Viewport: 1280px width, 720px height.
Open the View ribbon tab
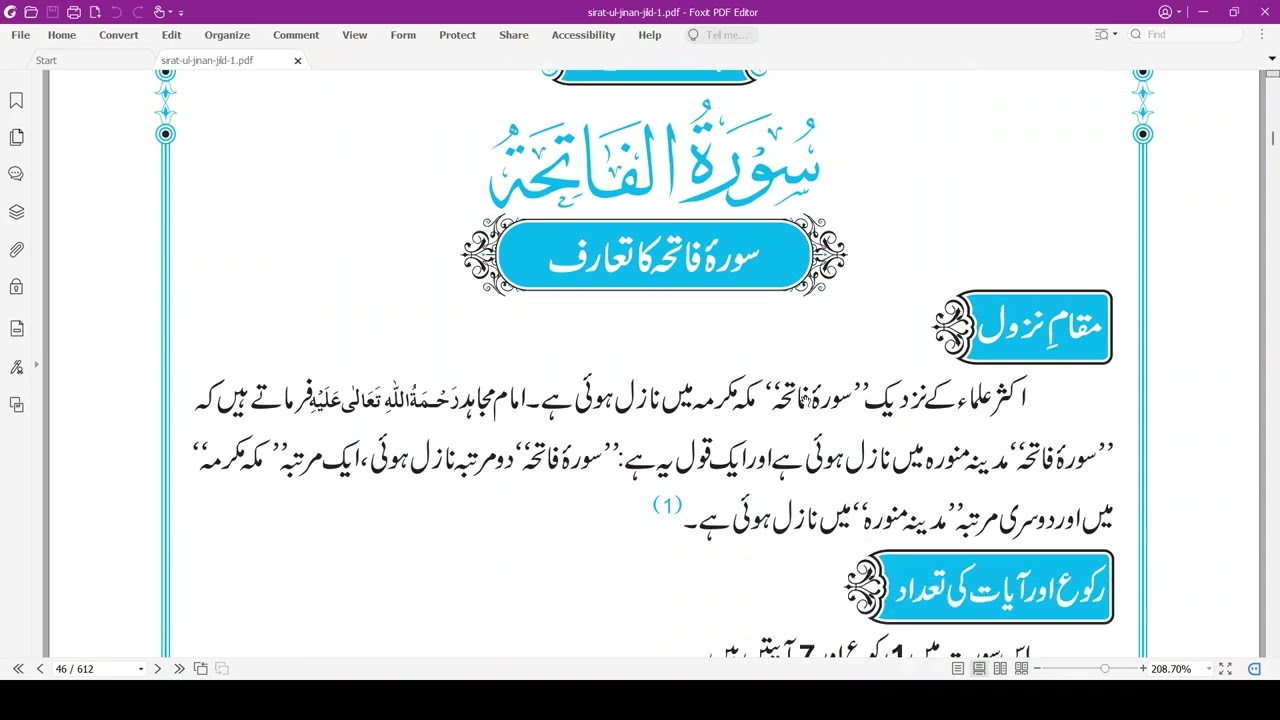point(355,35)
